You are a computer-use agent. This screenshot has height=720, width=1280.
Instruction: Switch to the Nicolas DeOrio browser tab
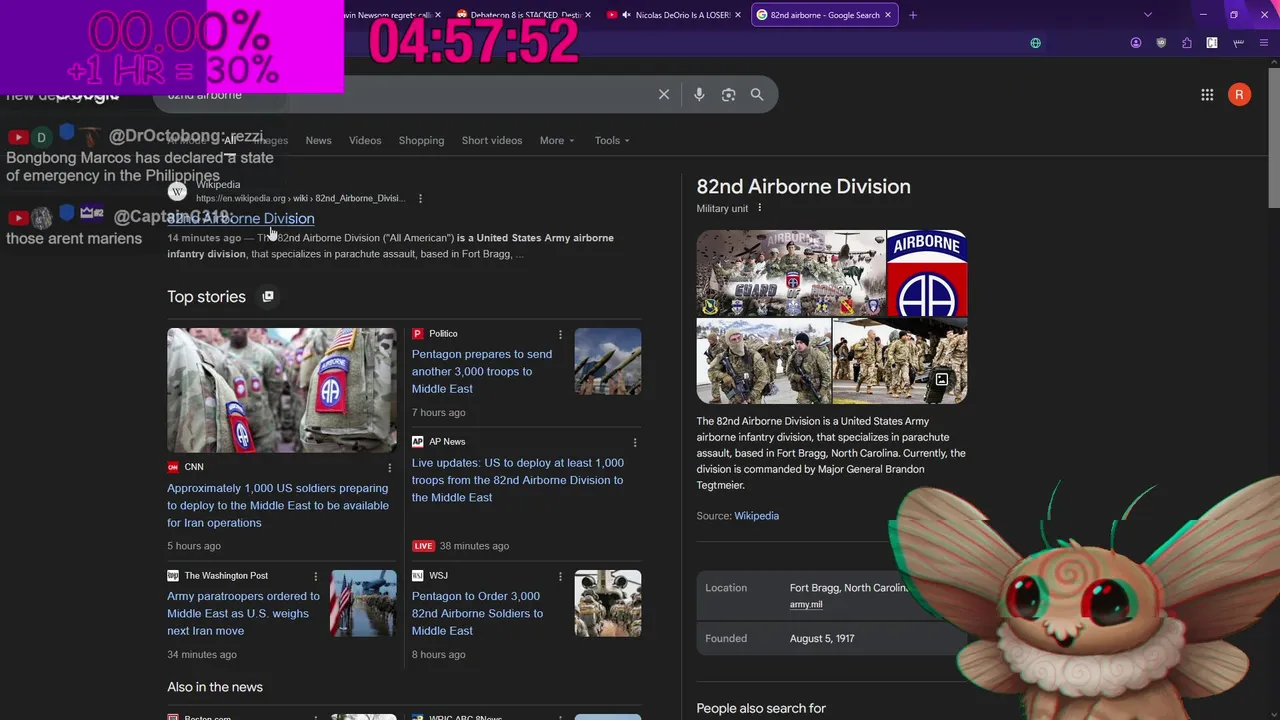673,15
